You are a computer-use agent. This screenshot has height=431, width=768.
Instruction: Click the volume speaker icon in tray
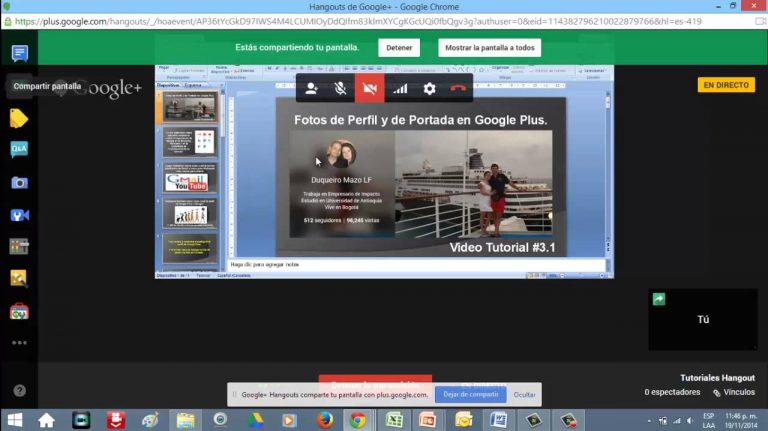pos(690,421)
